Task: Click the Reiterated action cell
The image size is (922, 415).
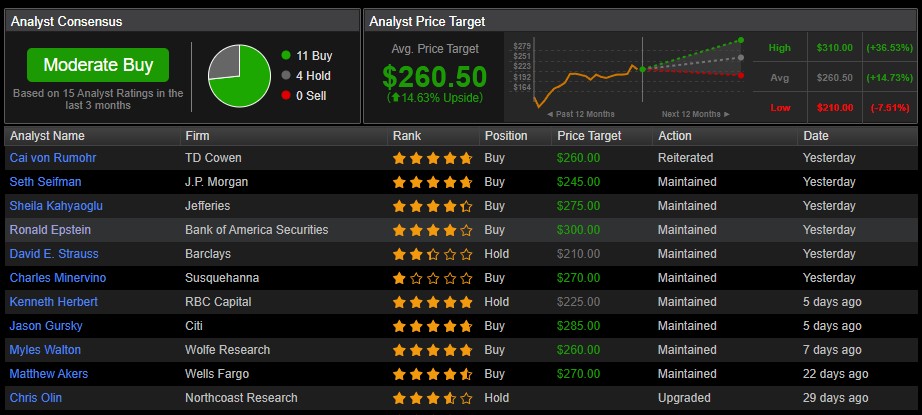Action: (686, 158)
